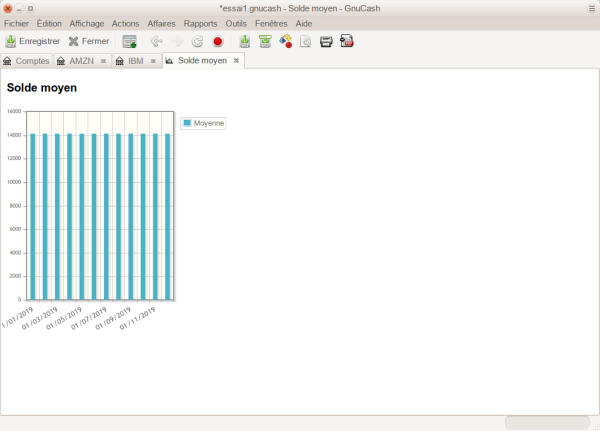Click the progress bar in status bar
The width and height of the screenshot is (600, 431).
click(547, 423)
